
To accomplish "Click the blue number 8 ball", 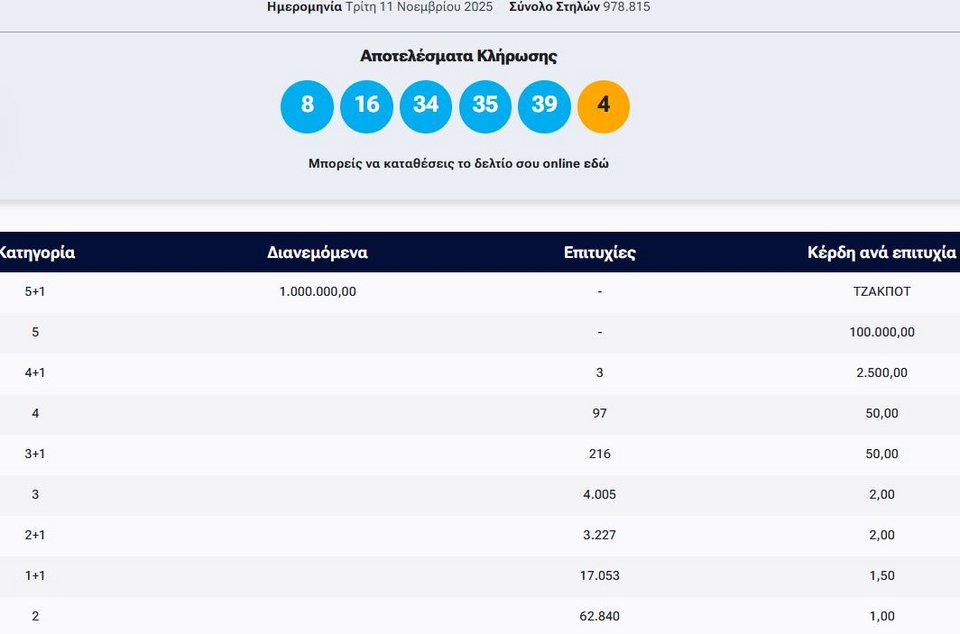I will 307,107.
